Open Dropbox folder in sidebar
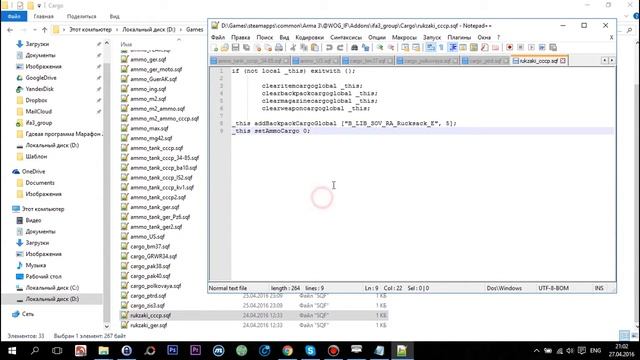 (36, 100)
